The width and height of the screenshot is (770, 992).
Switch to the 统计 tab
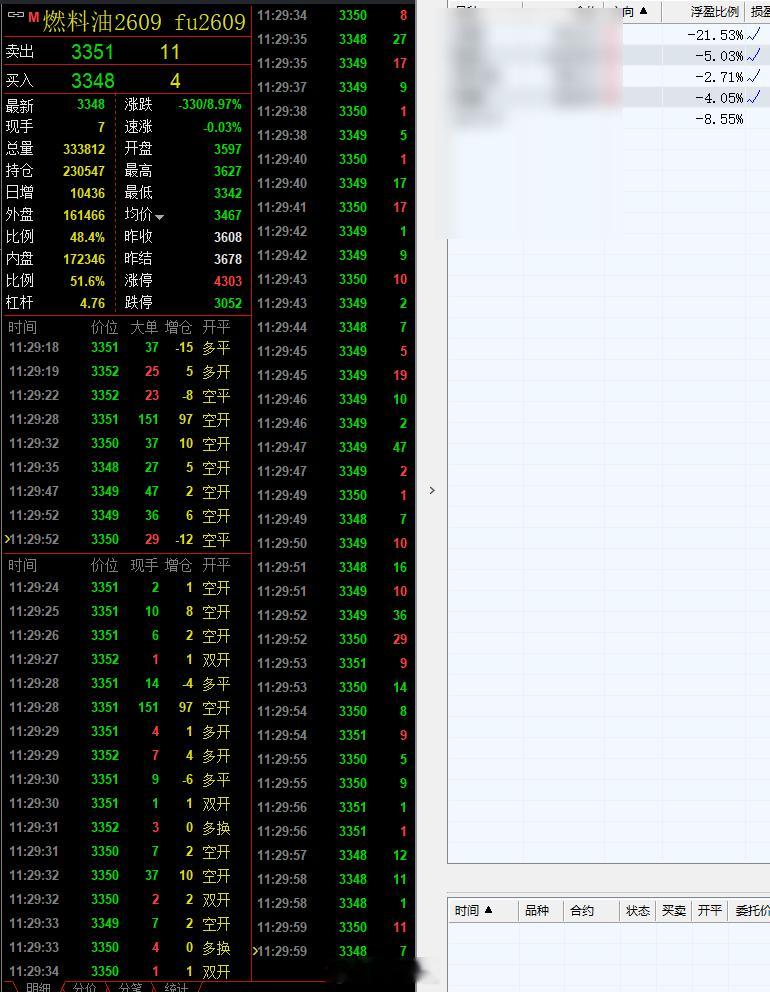(x=176, y=987)
